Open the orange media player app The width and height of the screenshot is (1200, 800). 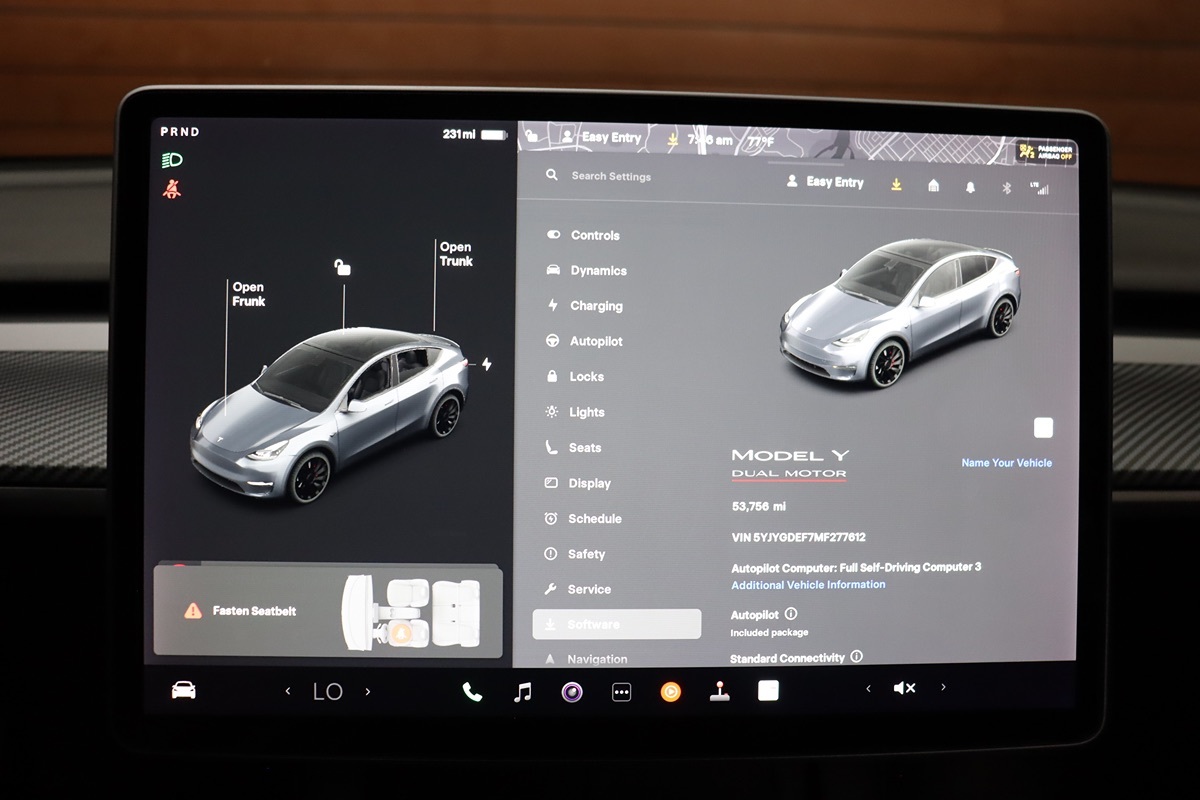pos(670,691)
